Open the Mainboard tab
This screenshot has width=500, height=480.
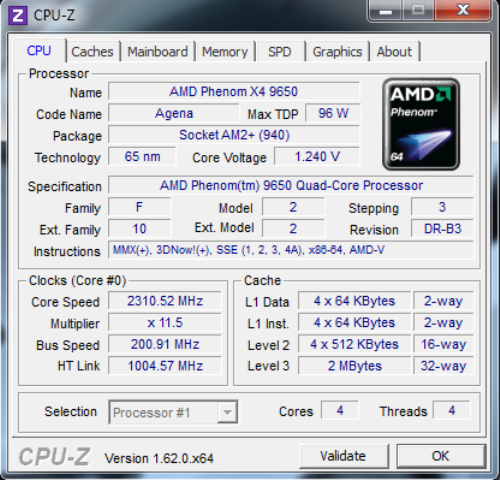[x=158, y=52]
